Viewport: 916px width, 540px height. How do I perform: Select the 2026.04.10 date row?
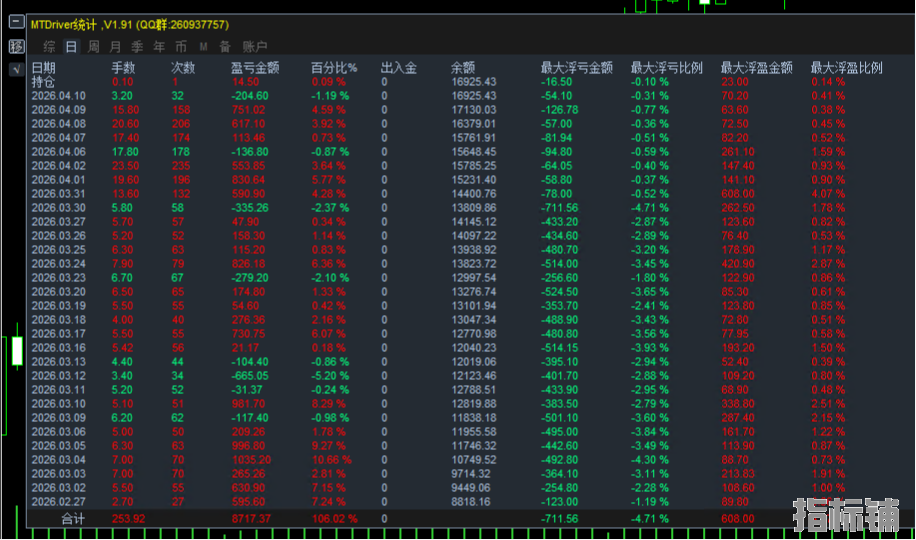(58, 96)
